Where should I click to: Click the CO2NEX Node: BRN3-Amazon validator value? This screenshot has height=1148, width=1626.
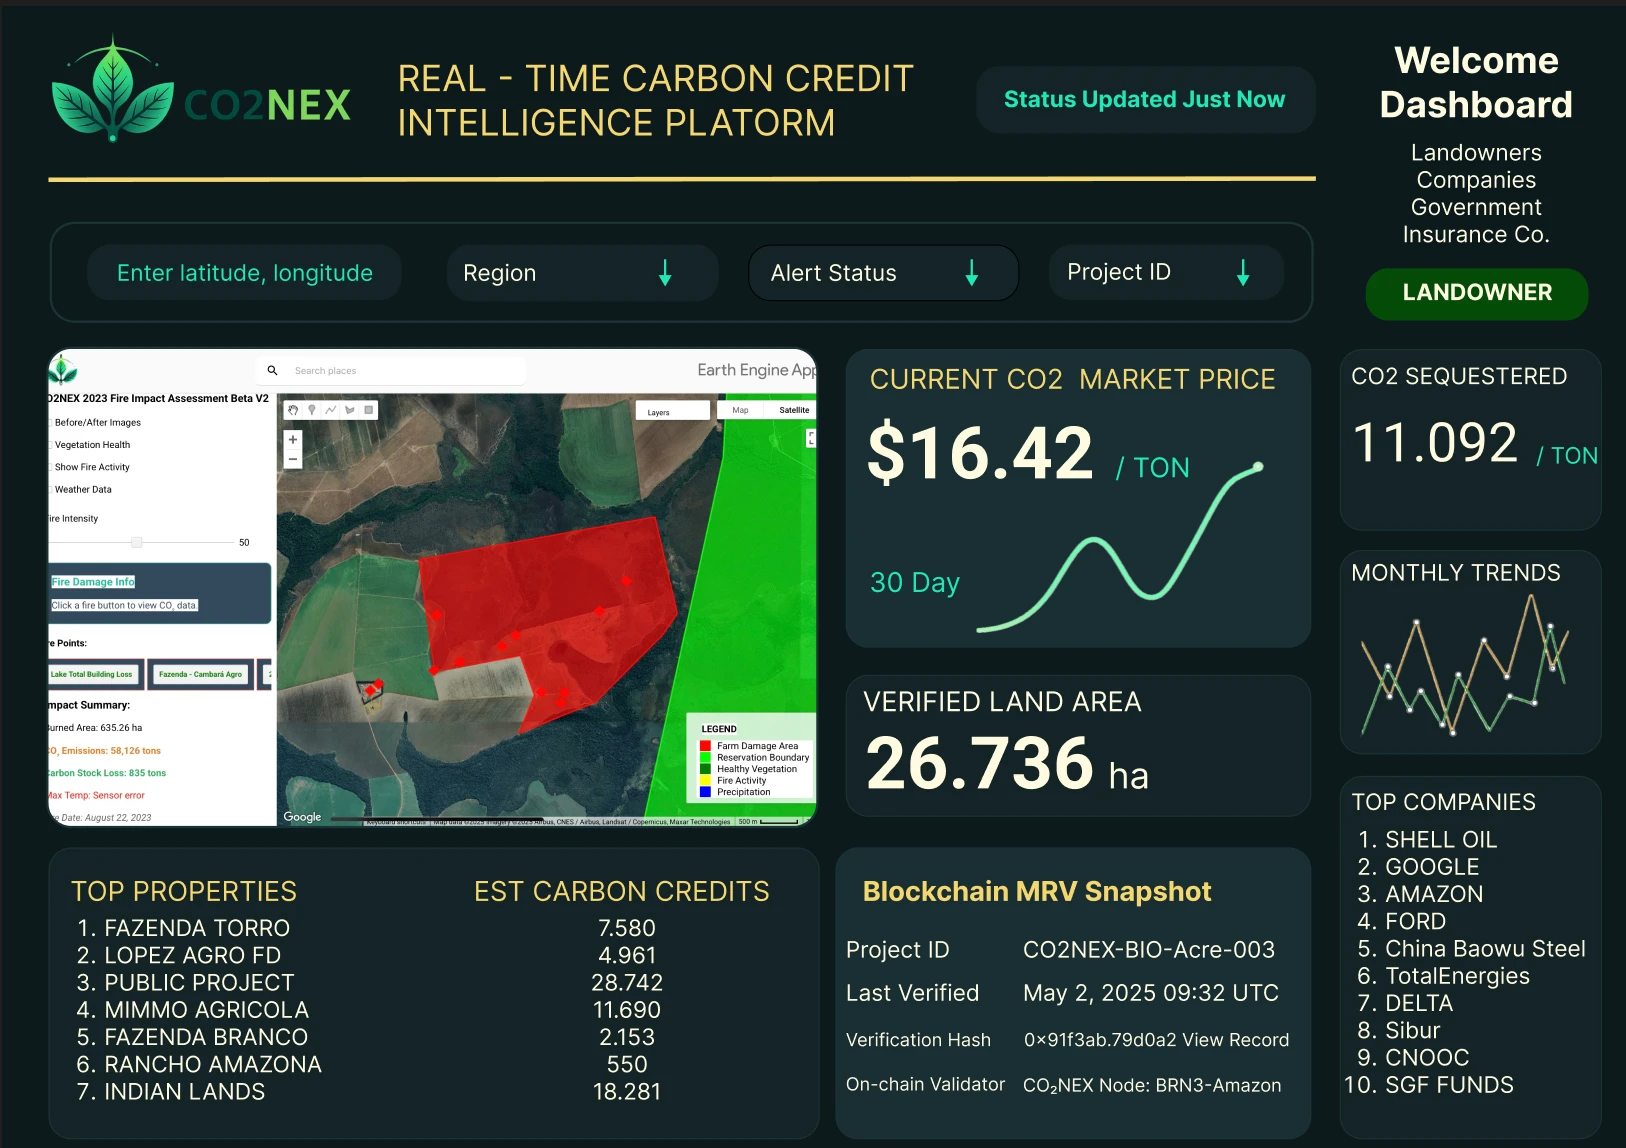pos(1152,1086)
